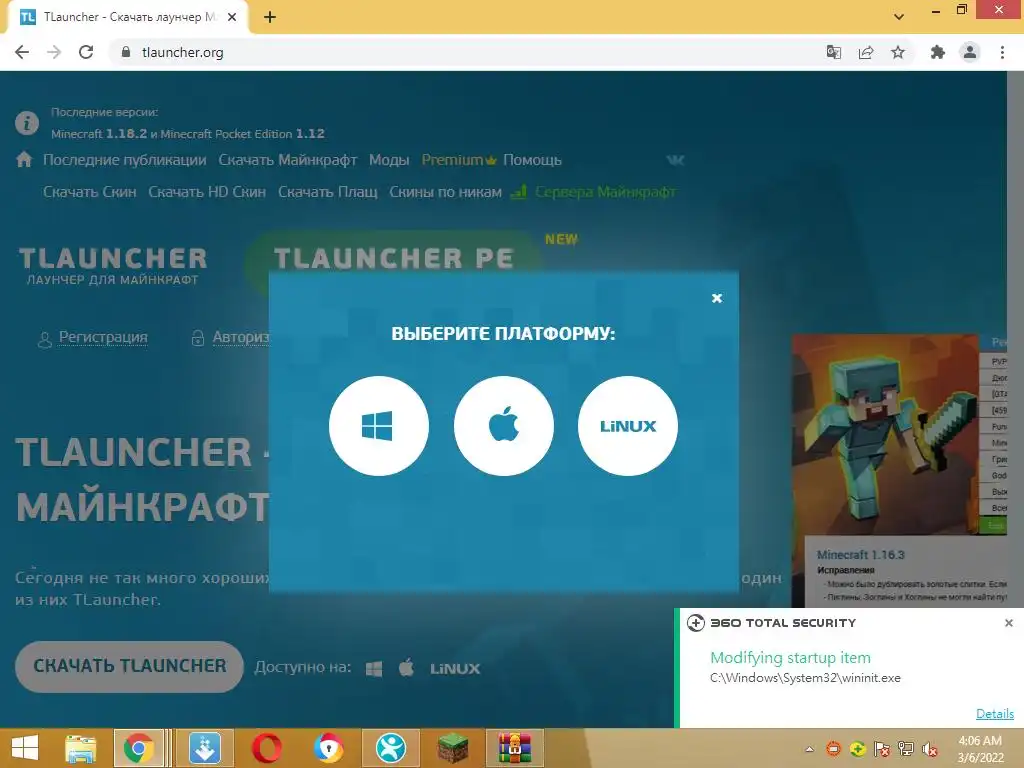This screenshot has height=768, width=1024.
Task: Open File Explorer from taskbar
Action: (81, 748)
